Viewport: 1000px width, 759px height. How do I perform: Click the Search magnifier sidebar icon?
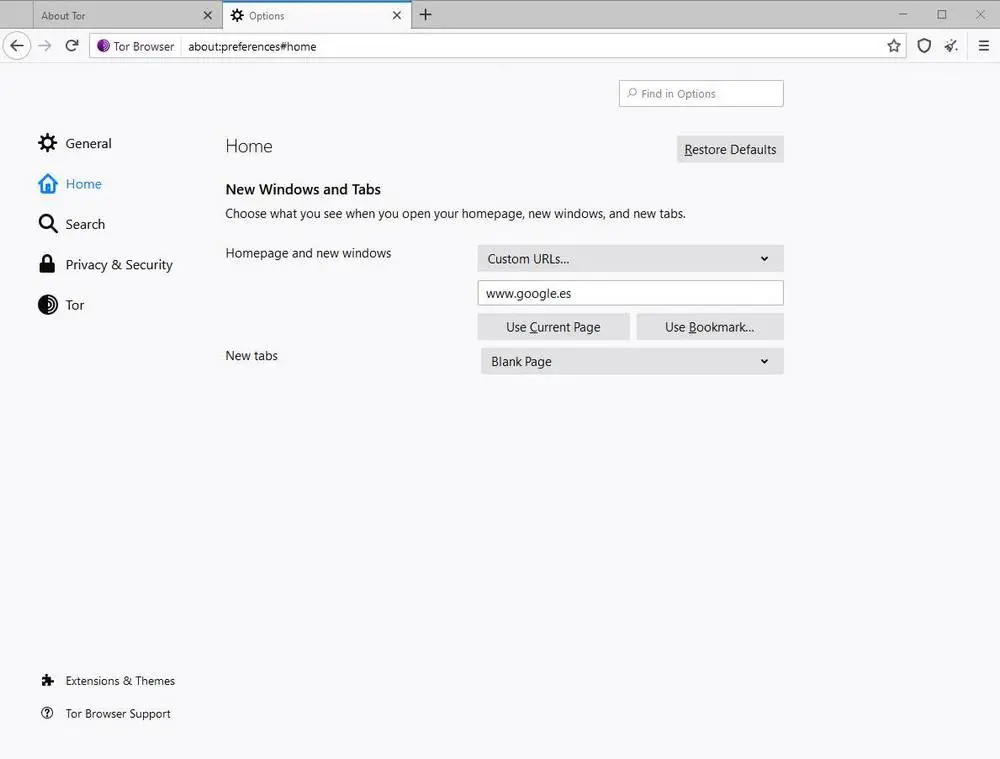point(48,224)
